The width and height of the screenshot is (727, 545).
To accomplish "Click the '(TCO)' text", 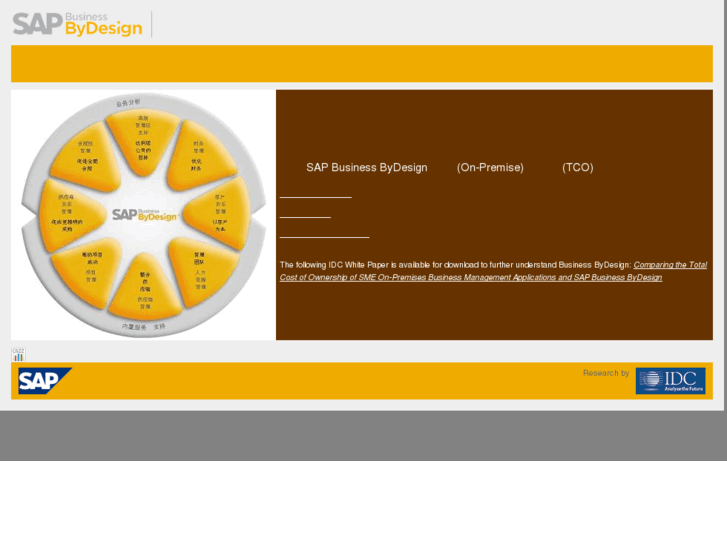I will 578,167.
